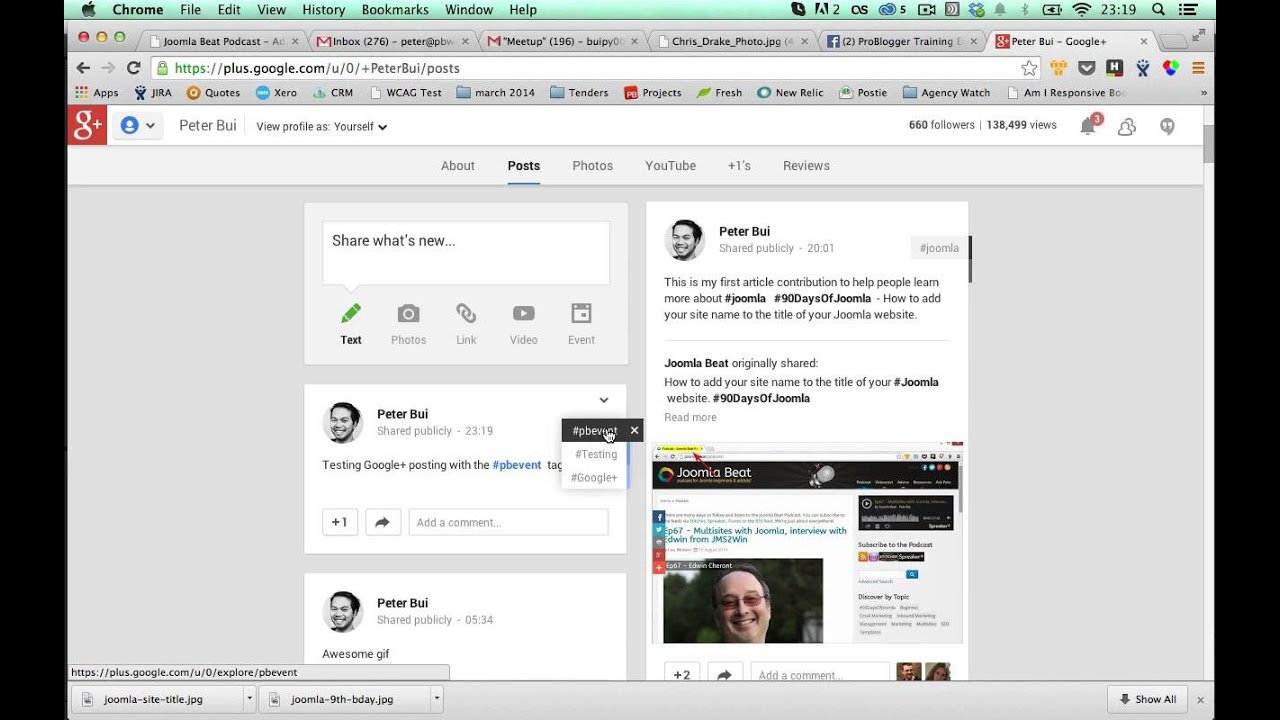Open the Apps bookmark shortcut

click(97, 92)
